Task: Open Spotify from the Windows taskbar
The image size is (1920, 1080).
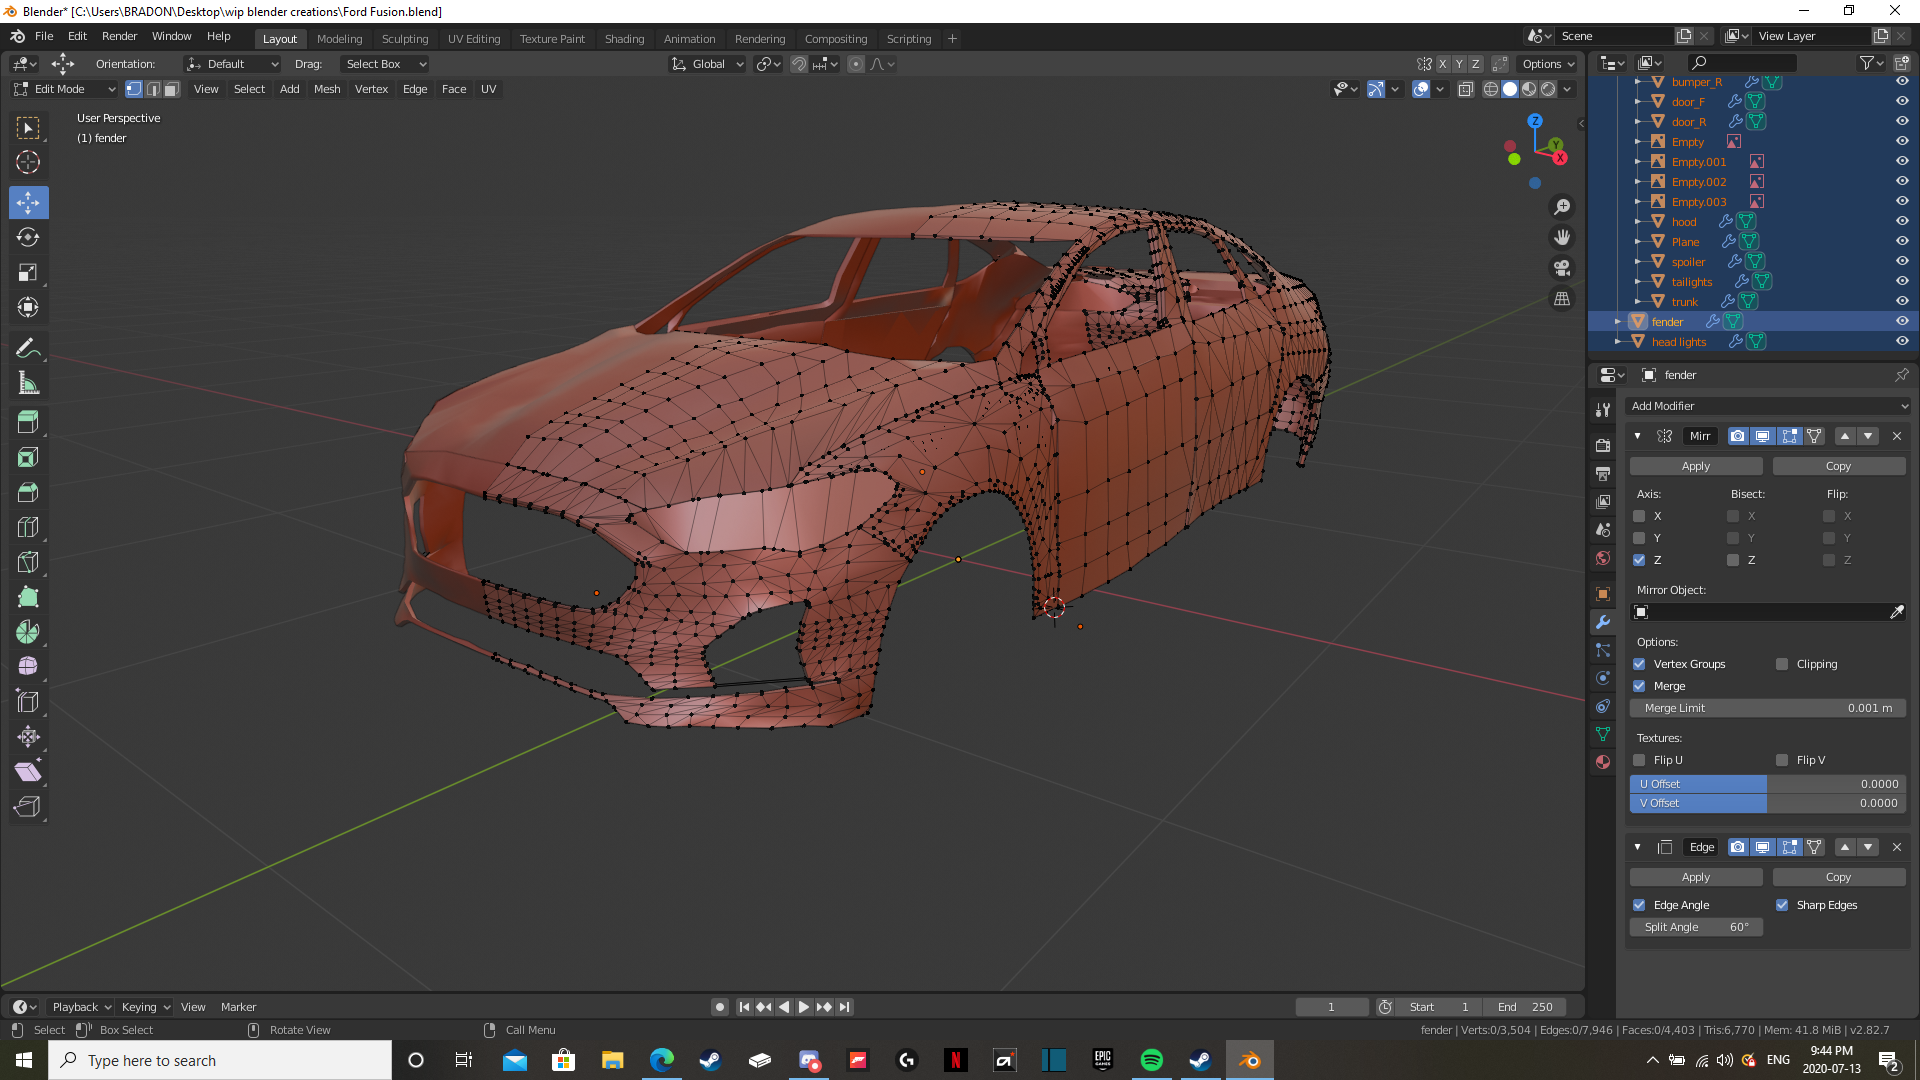Action: click(1151, 1060)
